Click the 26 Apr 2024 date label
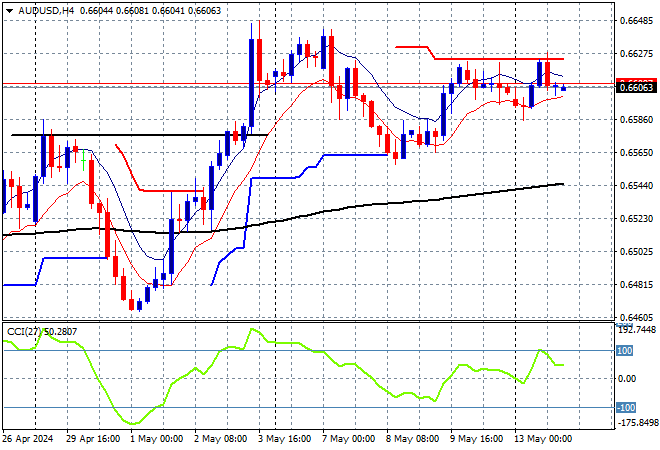This screenshot has width=660, height=450. point(28,439)
